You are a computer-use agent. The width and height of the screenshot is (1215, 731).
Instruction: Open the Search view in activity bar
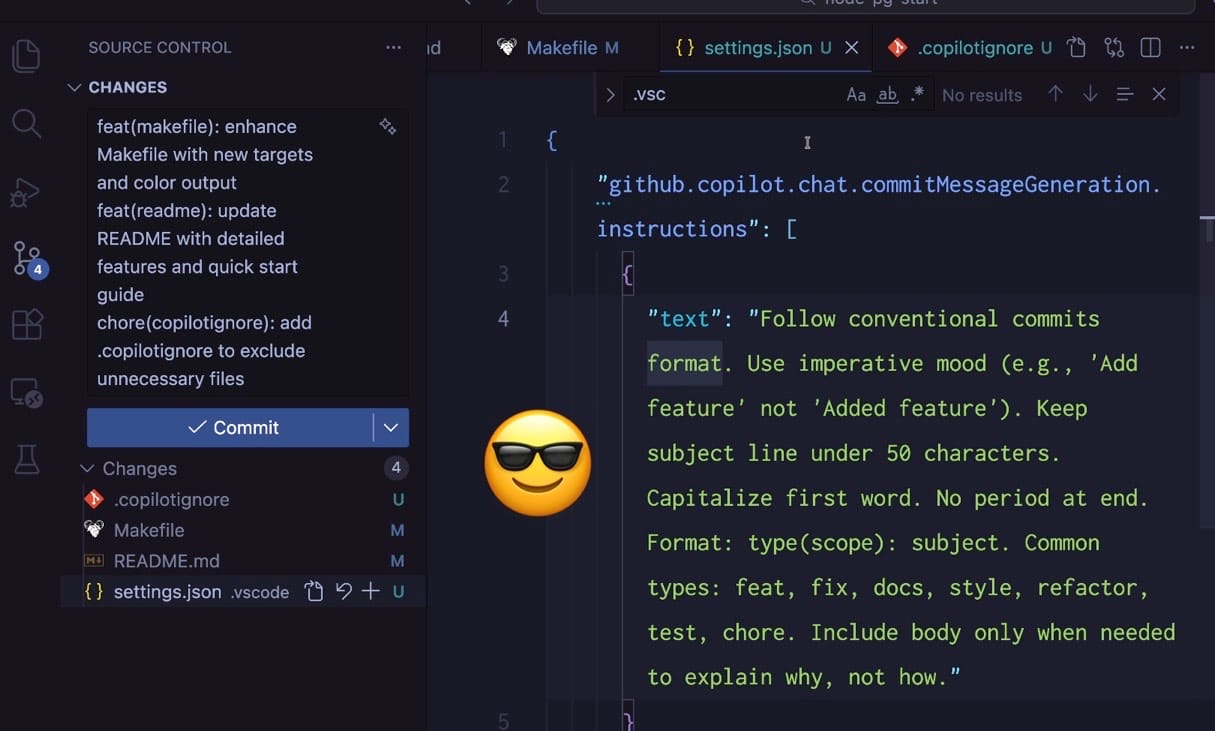27,124
